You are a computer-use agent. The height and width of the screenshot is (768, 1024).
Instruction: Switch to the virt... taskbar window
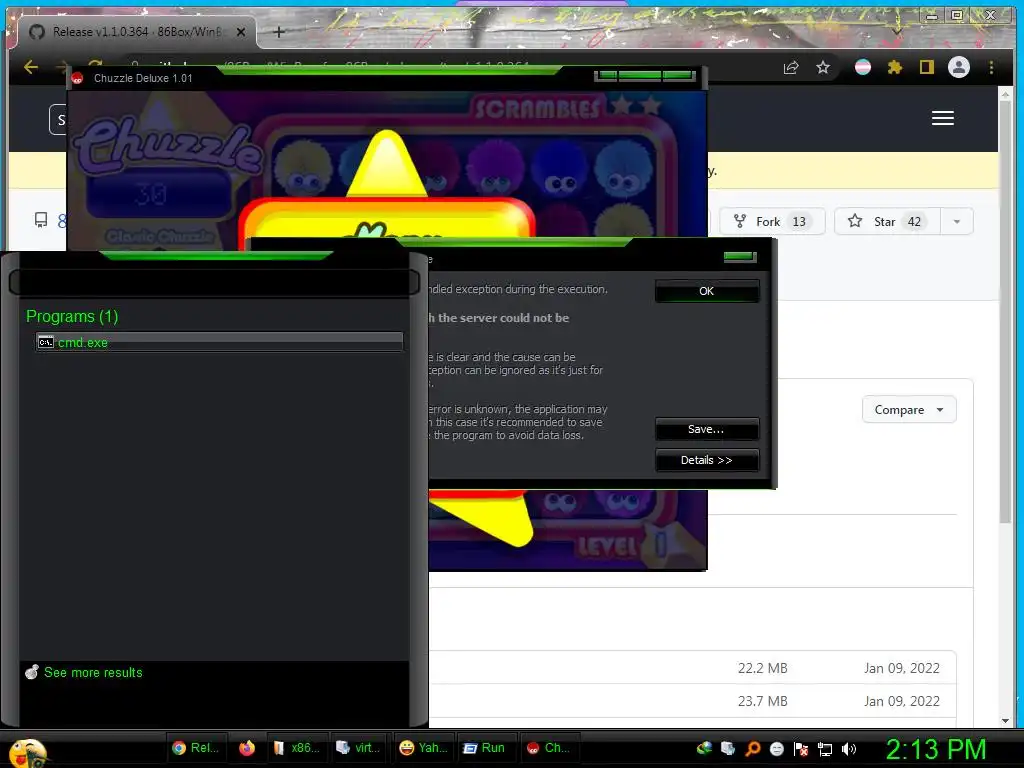click(358, 748)
